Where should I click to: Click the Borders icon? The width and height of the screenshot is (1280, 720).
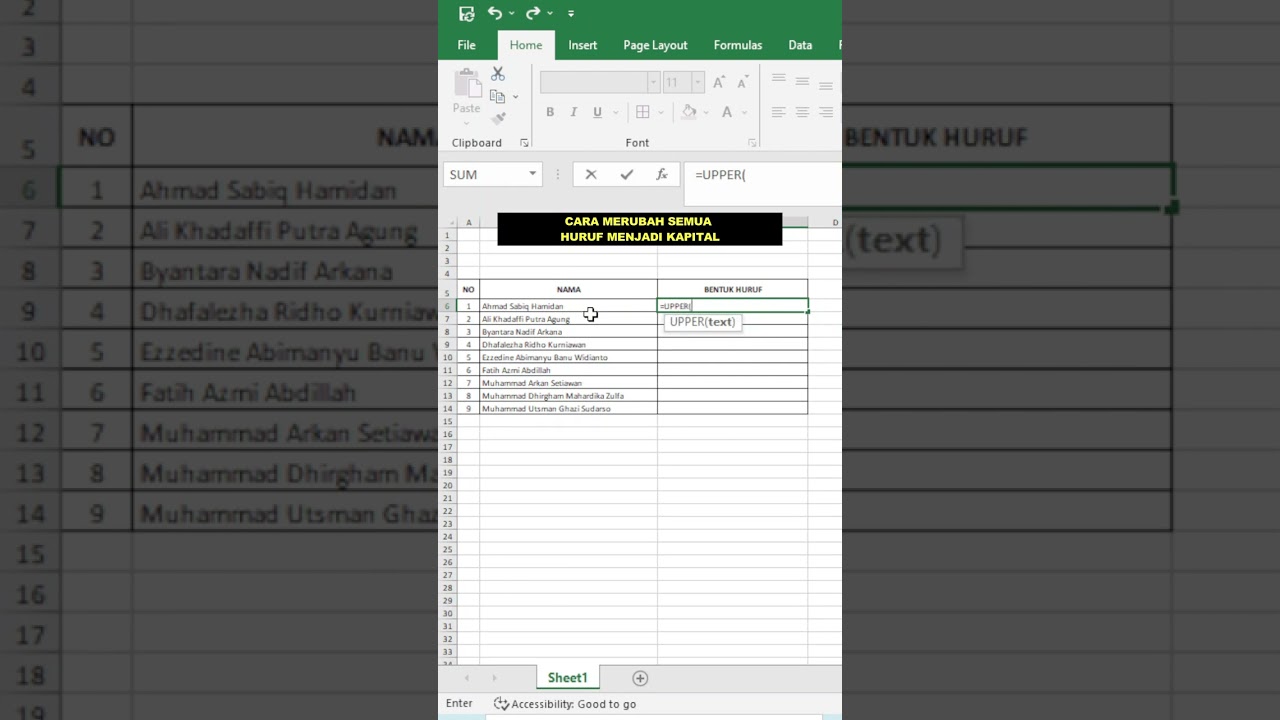[x=643, y=112]
